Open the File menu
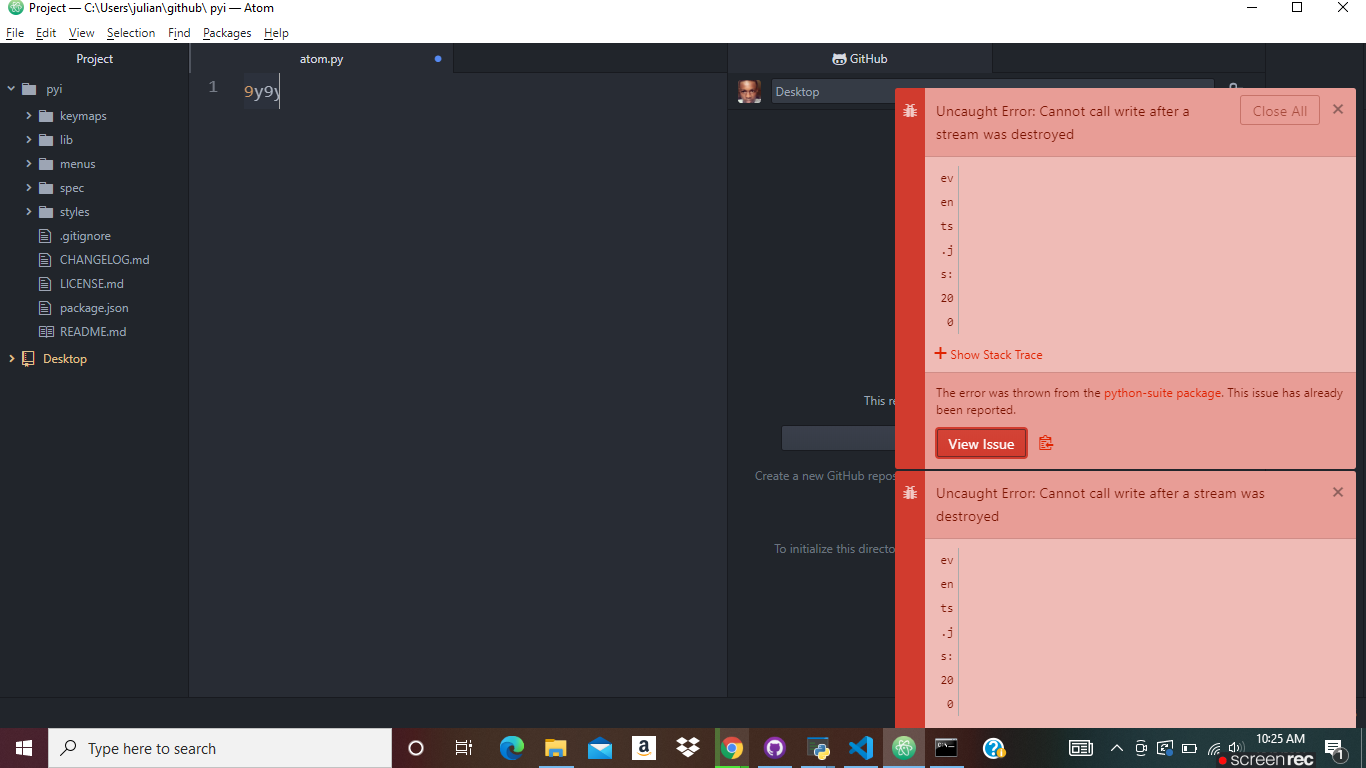The image size is (1366, 768). (x=15, y=33)
